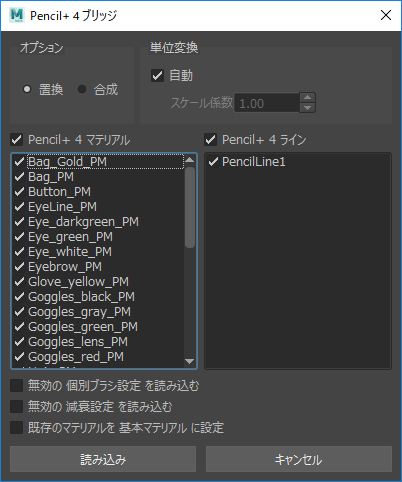Viewport: 402px width, 482px height.
Task: Click the 読み込み import button
Action: click(103, 459)
